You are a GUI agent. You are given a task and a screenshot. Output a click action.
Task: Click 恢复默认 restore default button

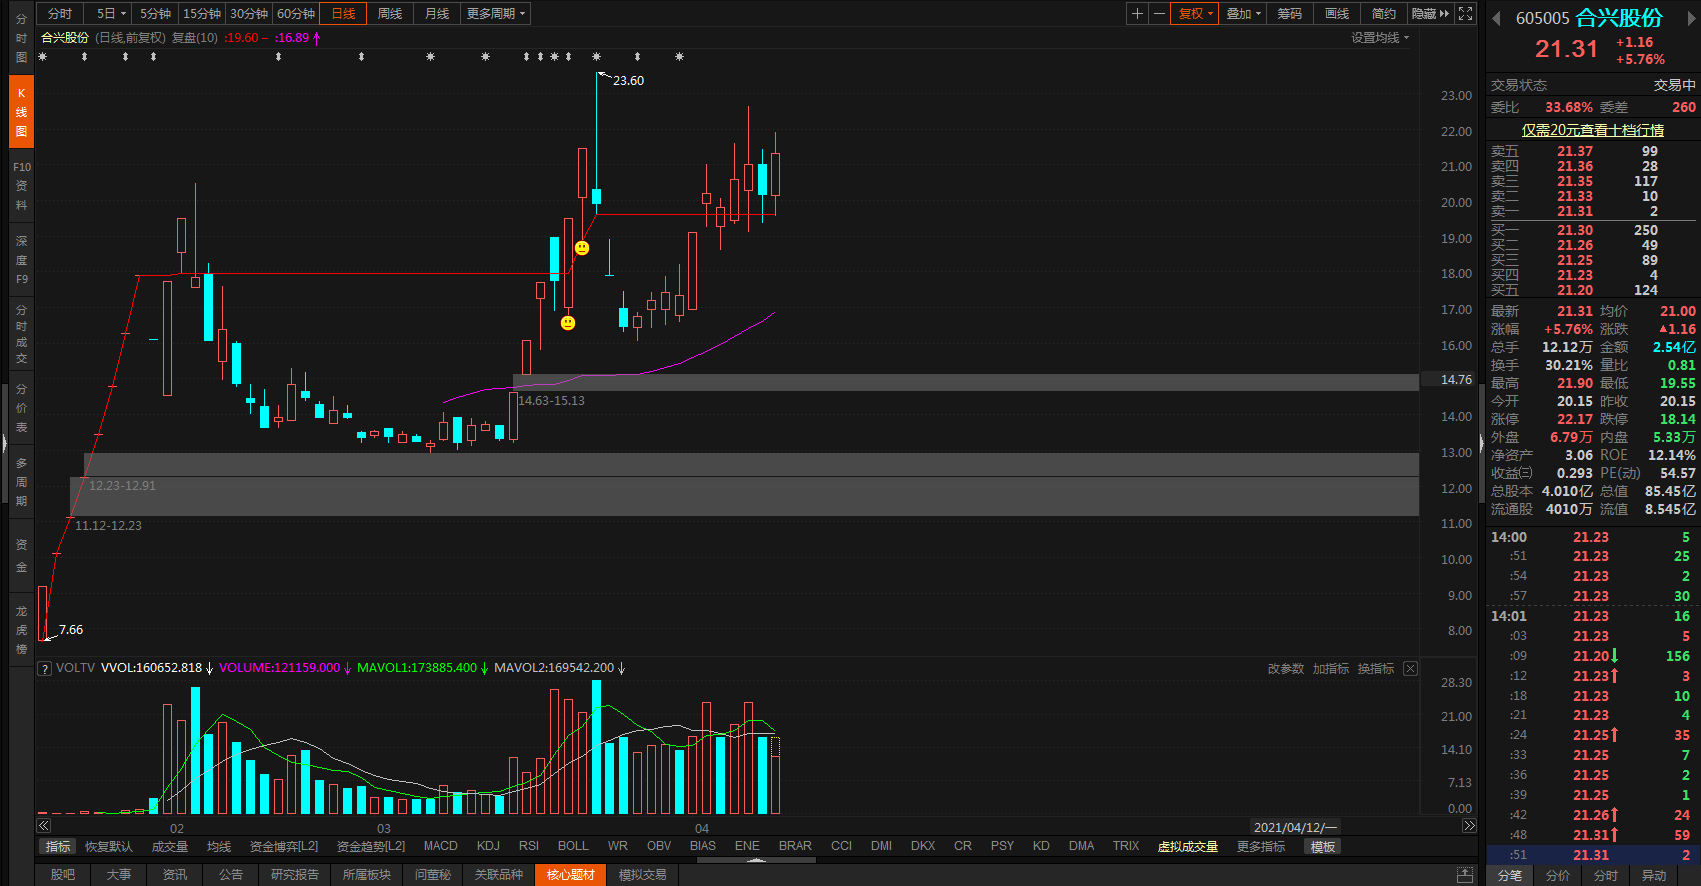coord(109,846)
